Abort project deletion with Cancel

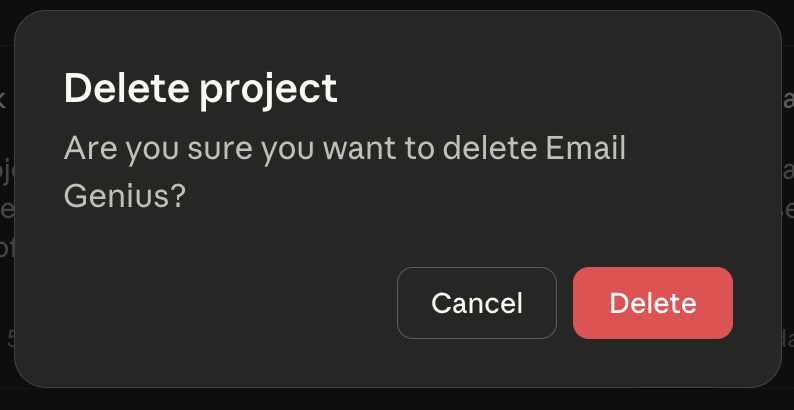coord(476,303)
